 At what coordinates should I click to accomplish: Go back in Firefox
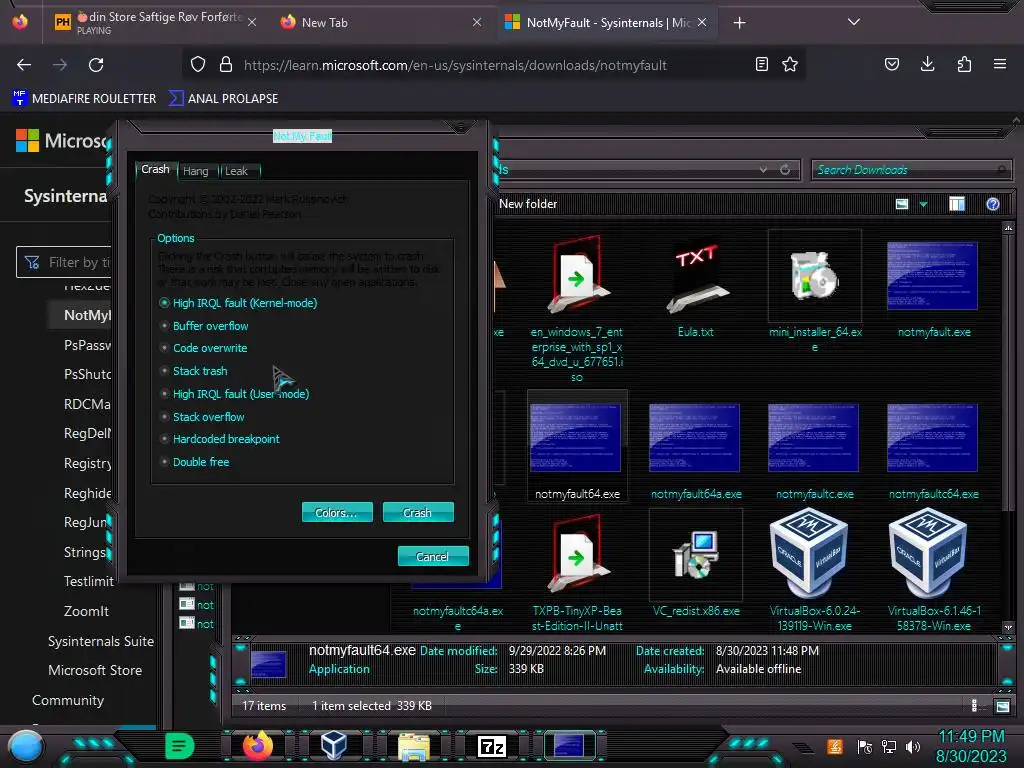point(24,65)
